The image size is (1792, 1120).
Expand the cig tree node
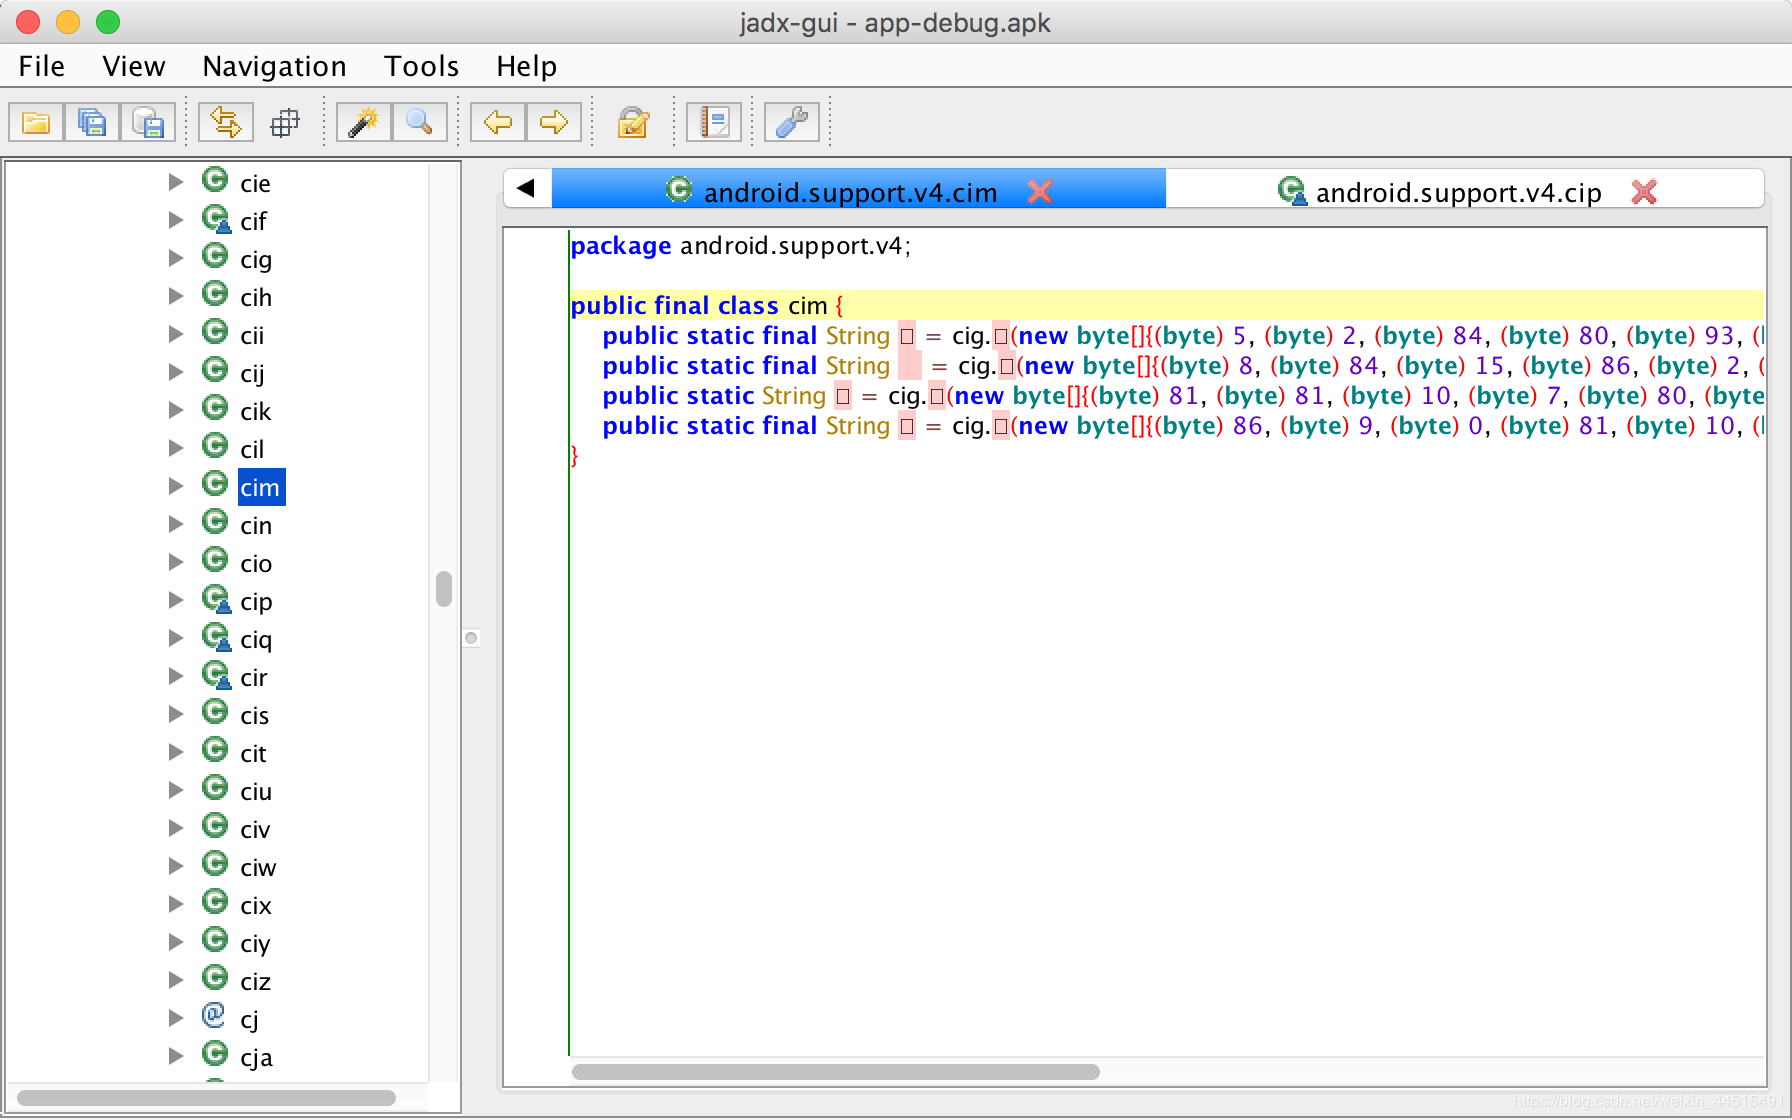[176, 258]
